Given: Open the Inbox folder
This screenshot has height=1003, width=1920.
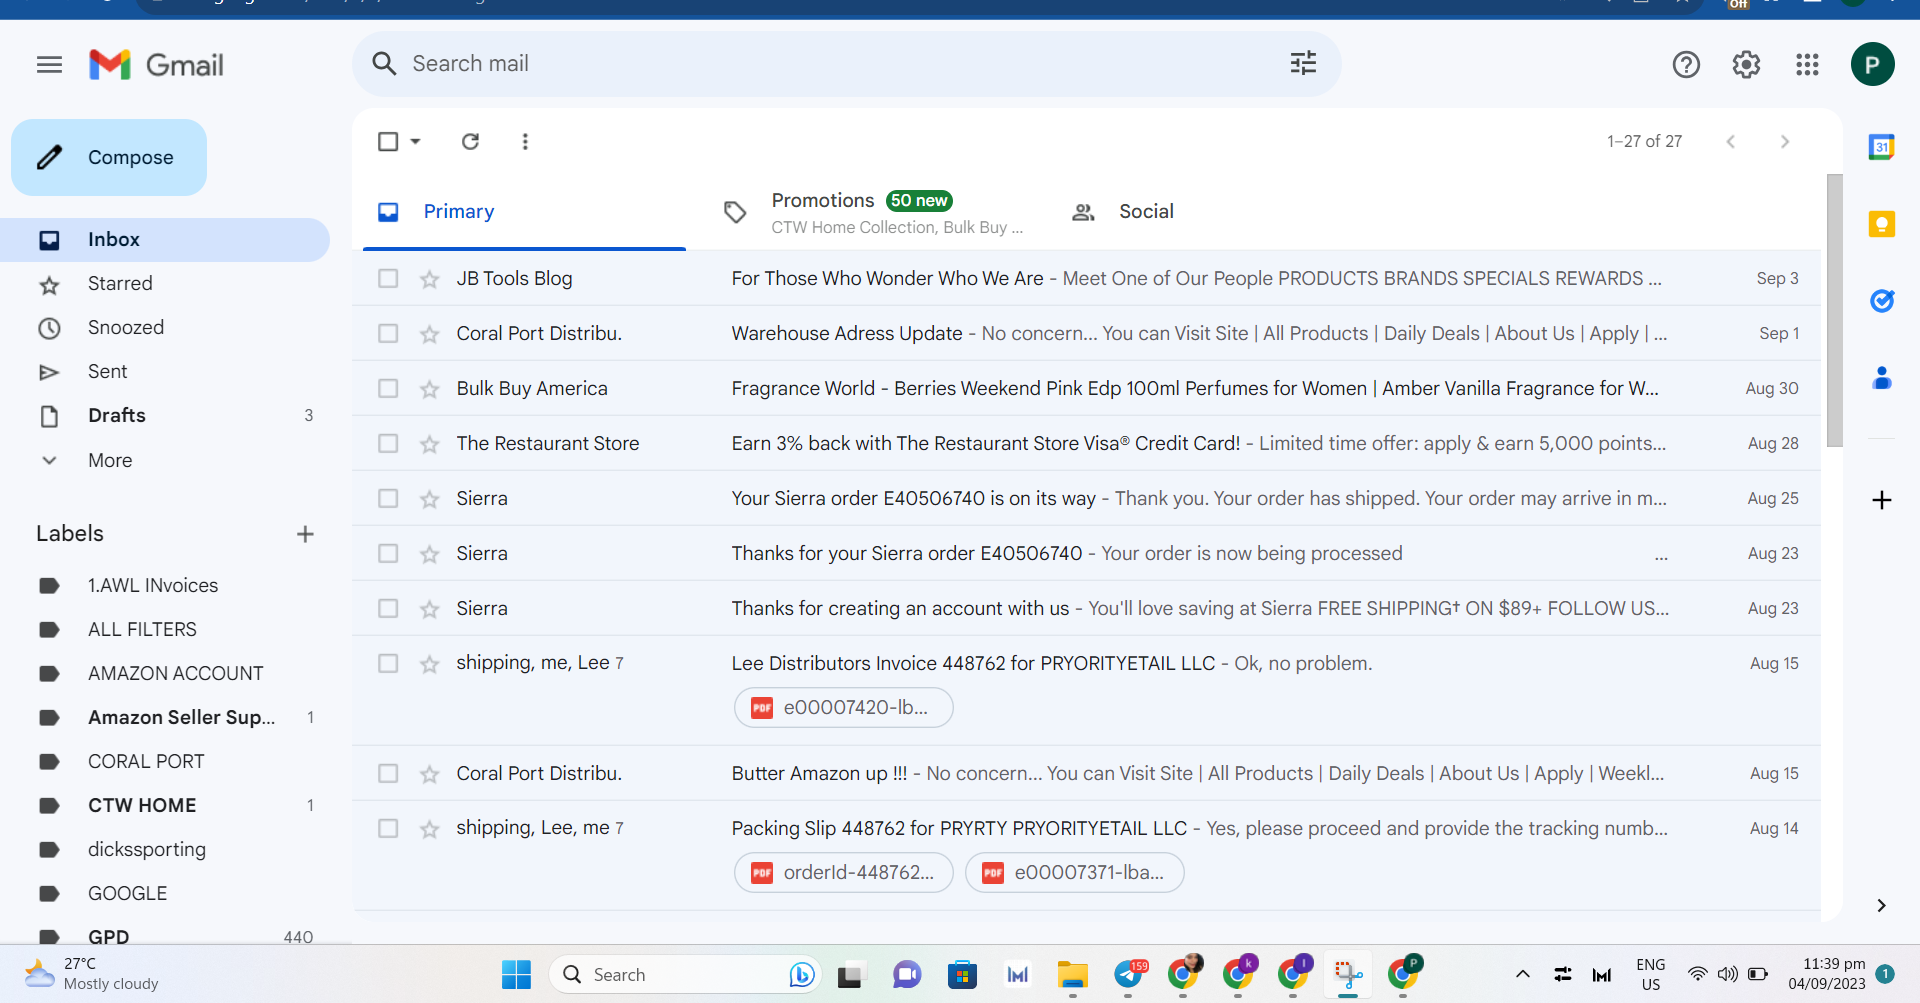Looking at the screenshot, I should 165,240.
